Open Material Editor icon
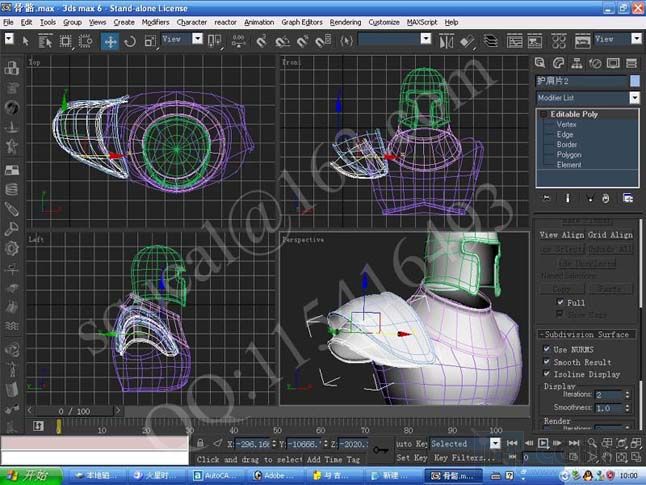The image size is (646, 485). pos(559,41)
